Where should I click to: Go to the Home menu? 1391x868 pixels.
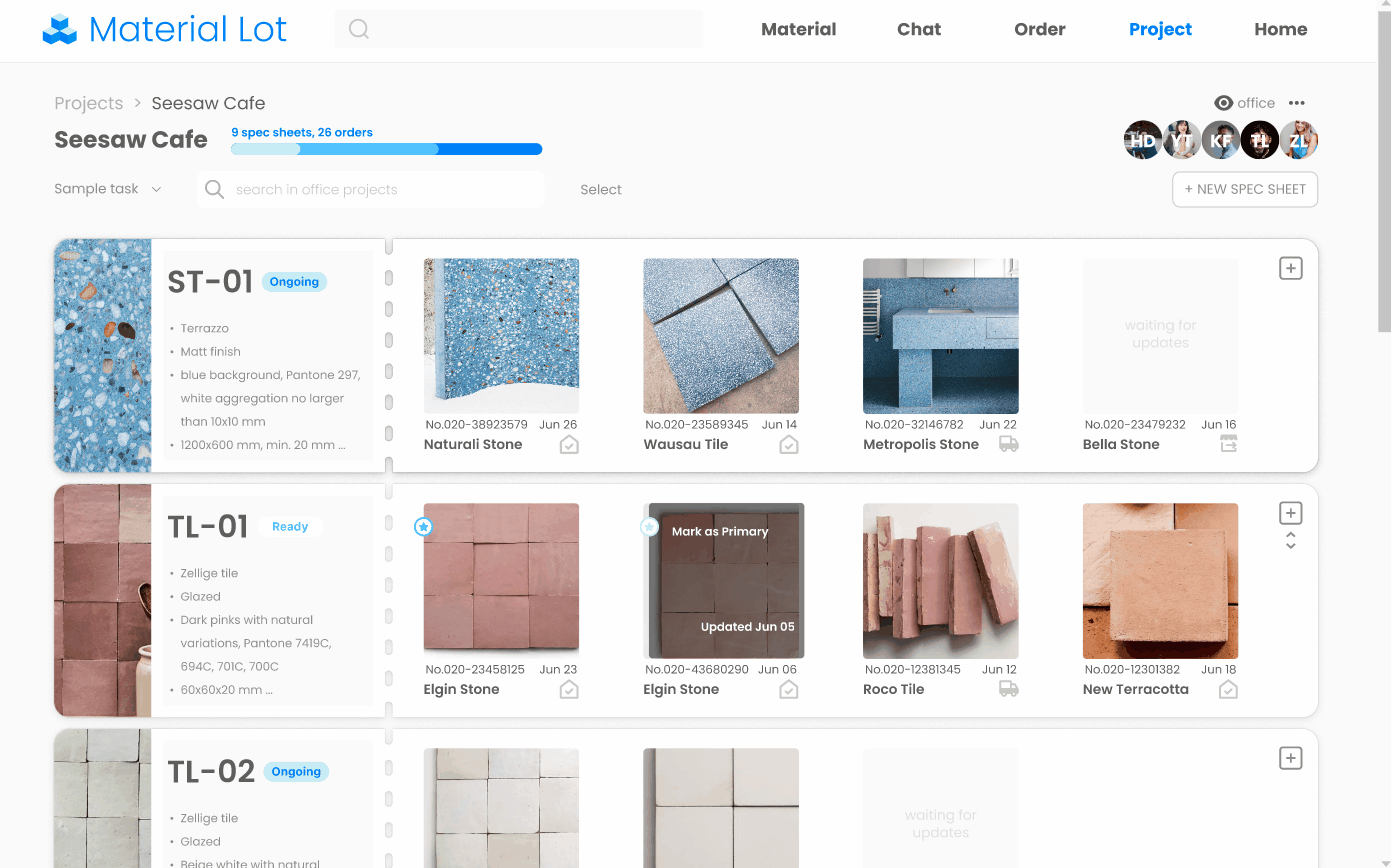pyautogui.click(x=1281, y=29)
